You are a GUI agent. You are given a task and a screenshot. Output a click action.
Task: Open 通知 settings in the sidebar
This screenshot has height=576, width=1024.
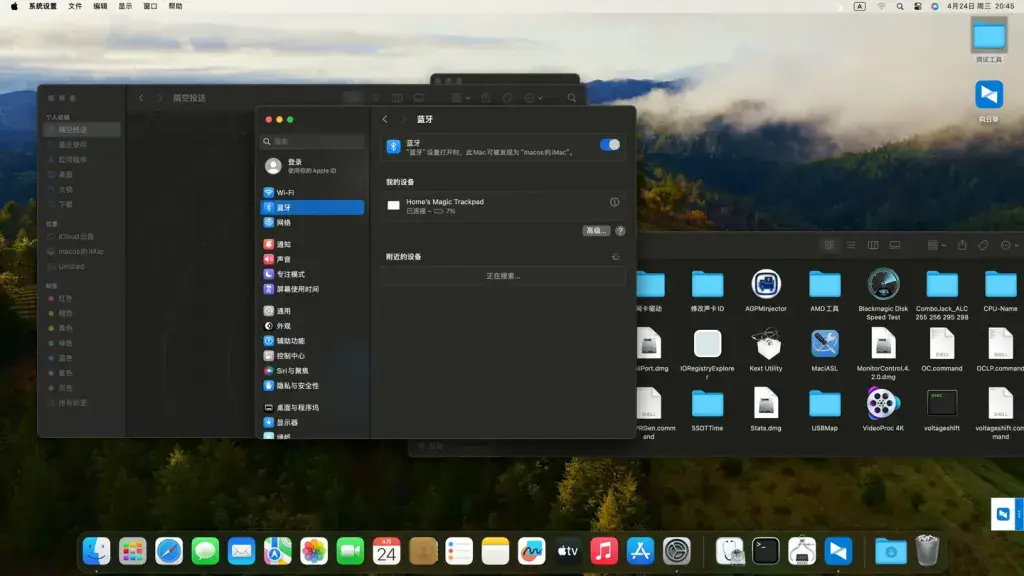(313, 244)
